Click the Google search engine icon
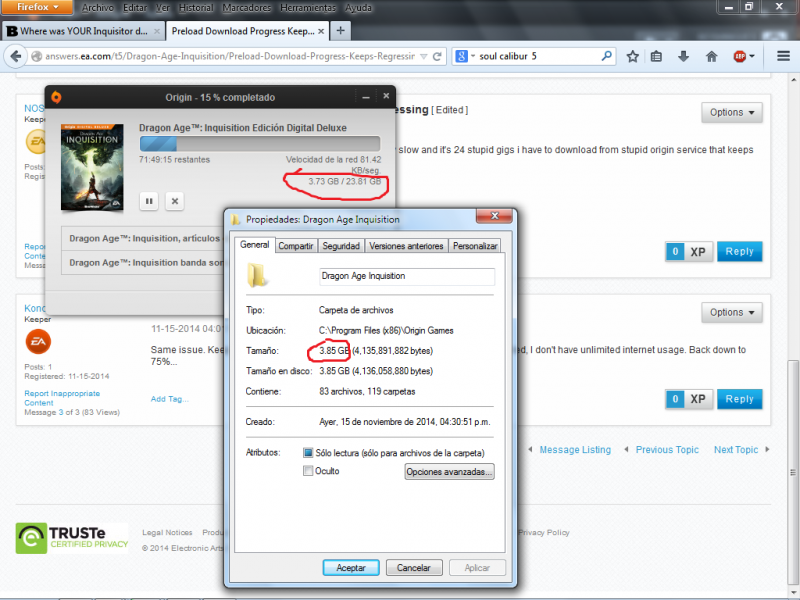This screenshot has width=800, height=600. 461,56
